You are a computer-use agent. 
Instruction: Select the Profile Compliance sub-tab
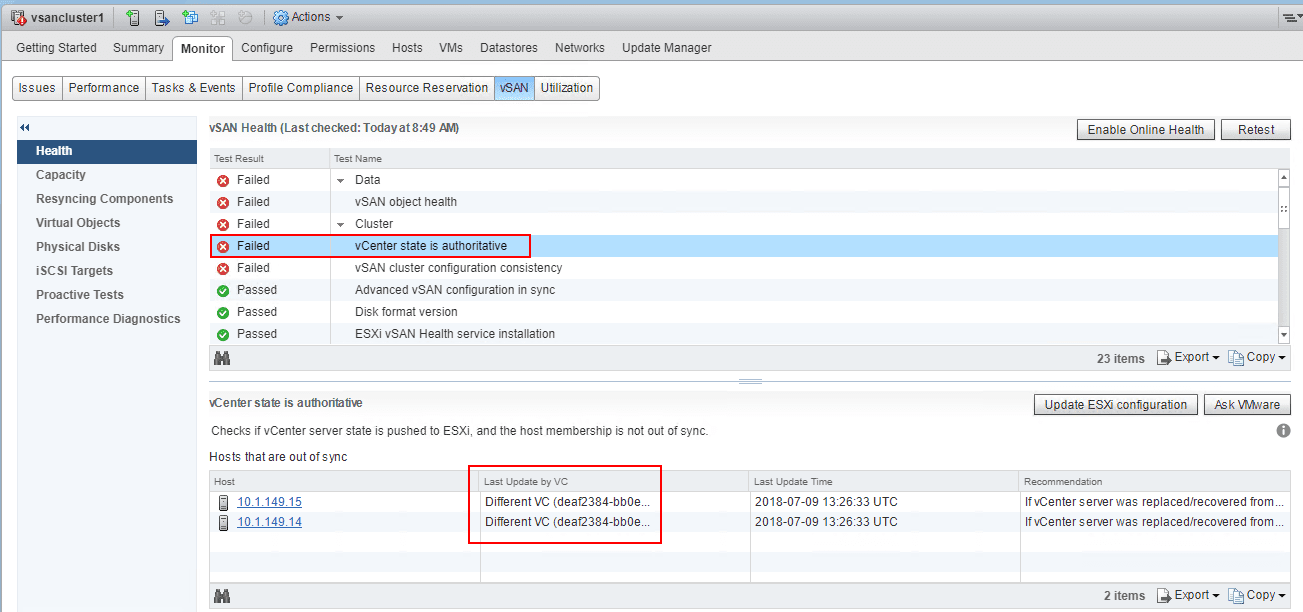301,88
